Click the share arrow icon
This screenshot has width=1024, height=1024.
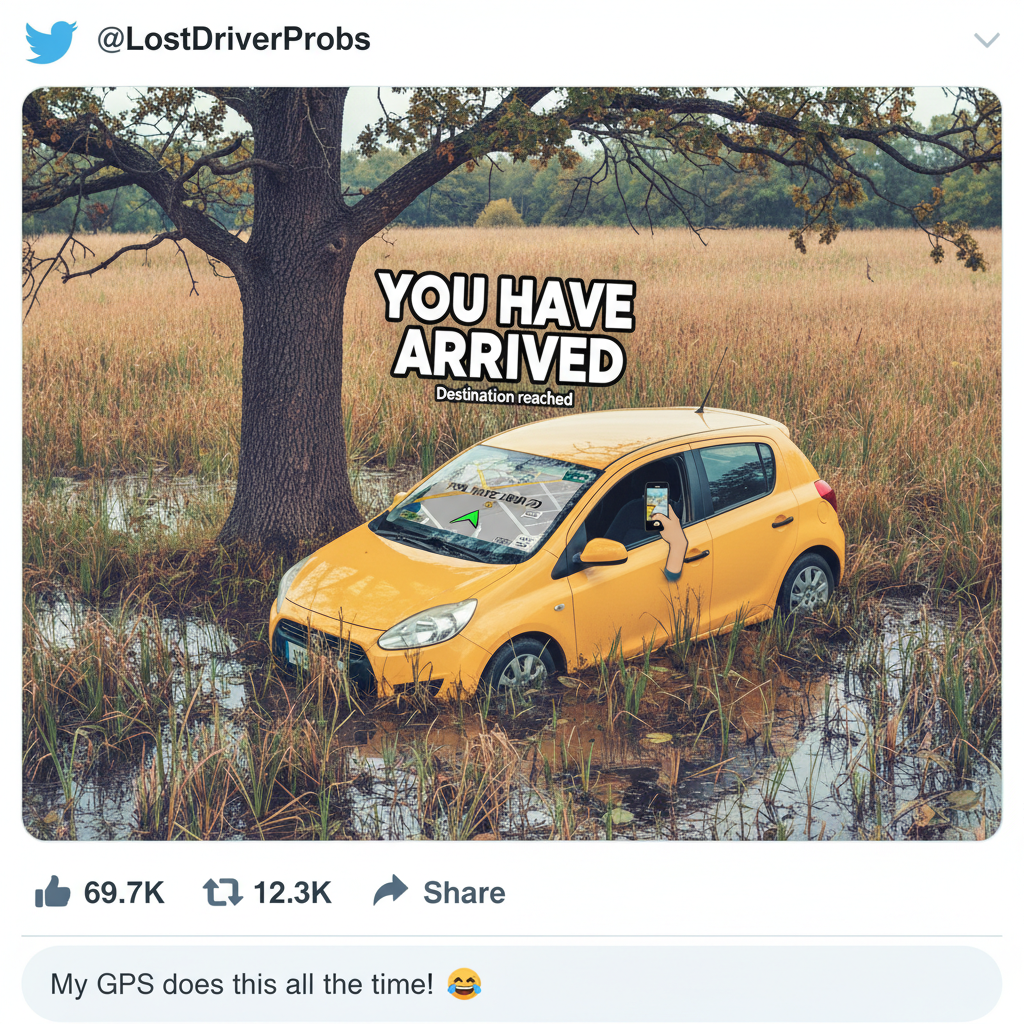click(390, 891)
